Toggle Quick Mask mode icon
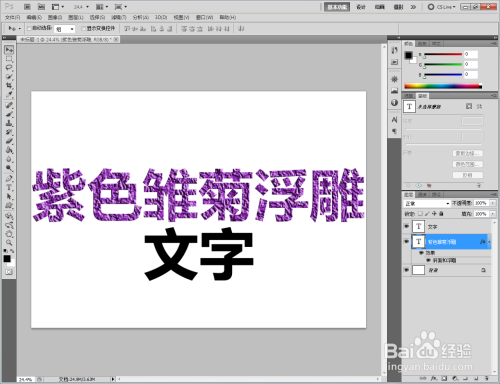Viewport: 500px width, 384px height. (x=9, y=272)
